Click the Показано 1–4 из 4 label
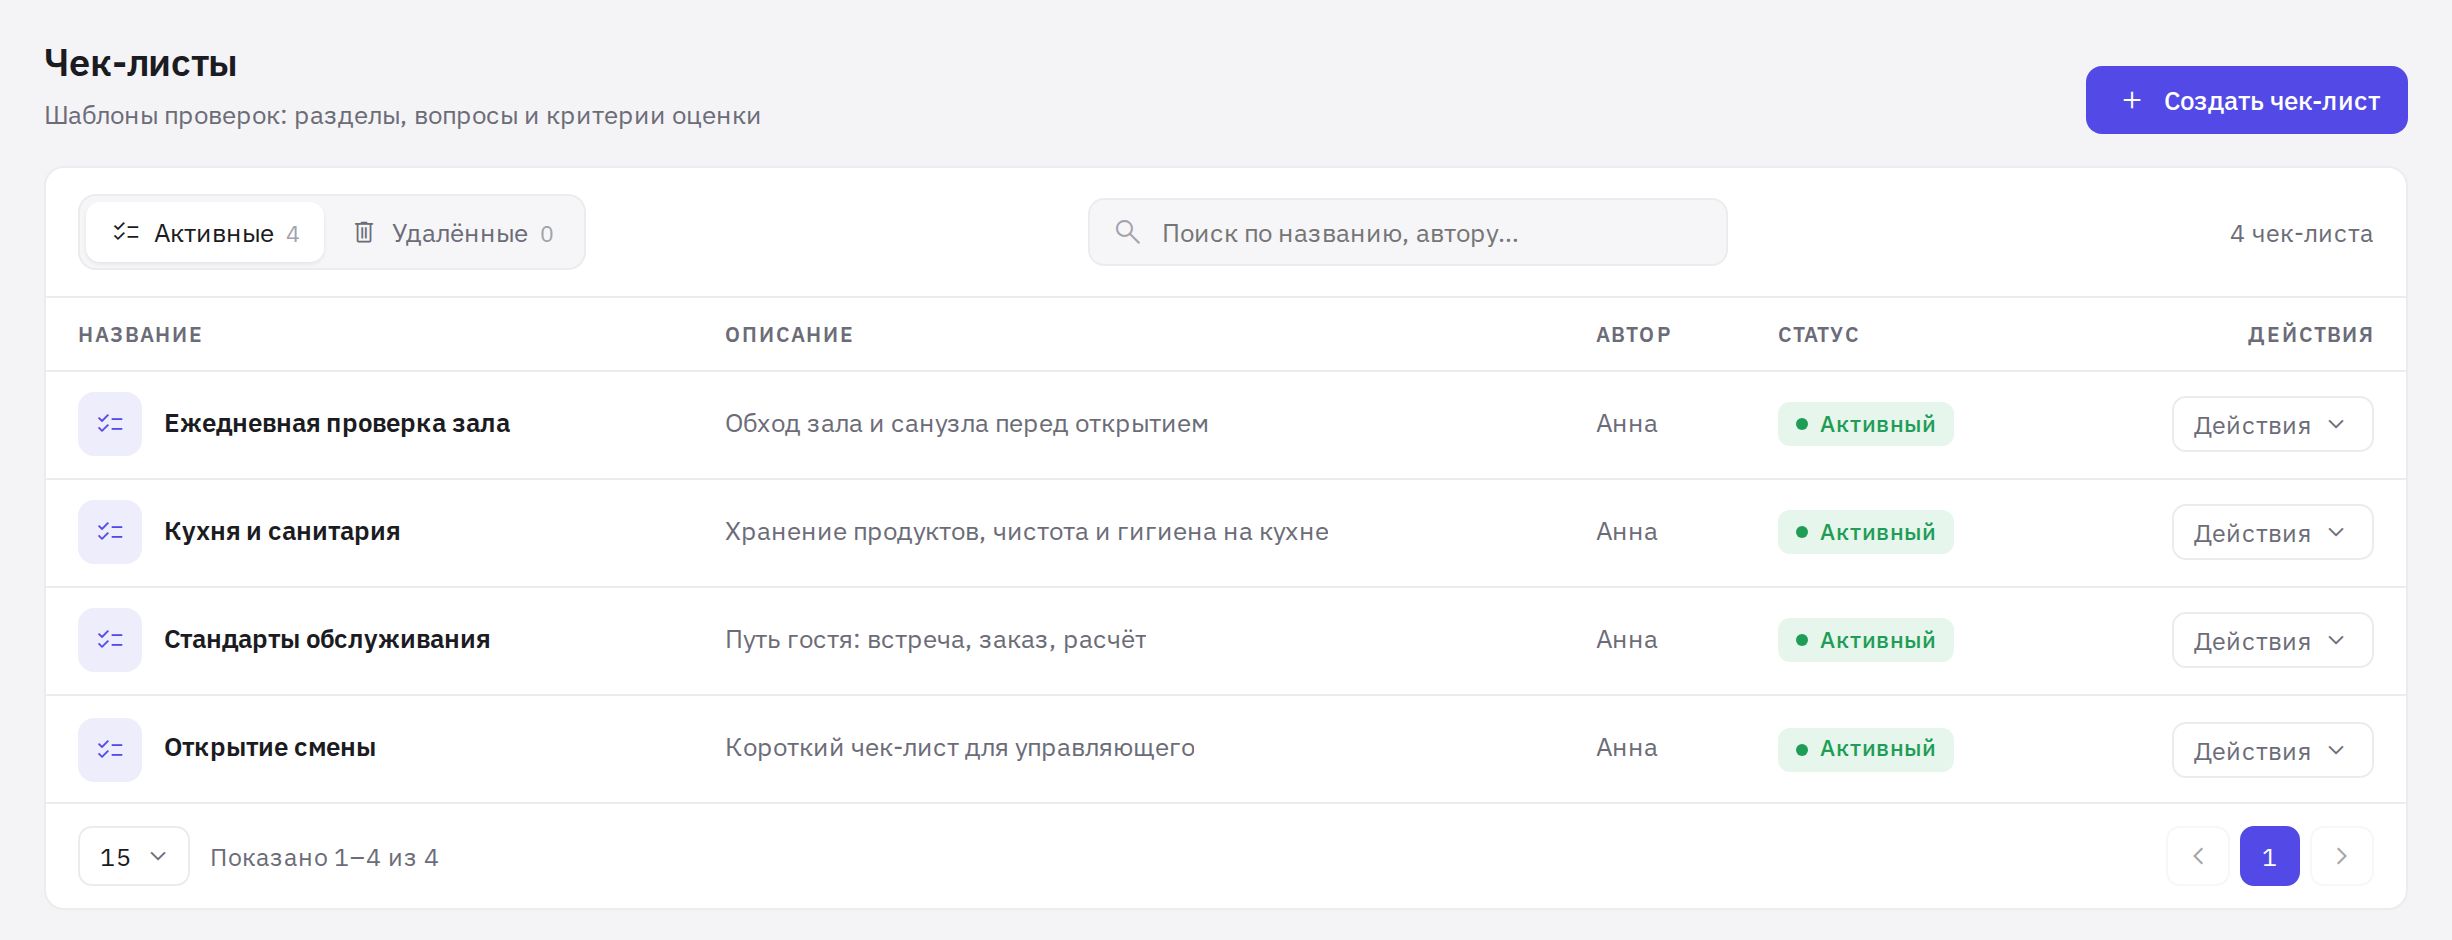Image resolution: width=2452 pixels, height=940 pixels. [x=324, y=858]
